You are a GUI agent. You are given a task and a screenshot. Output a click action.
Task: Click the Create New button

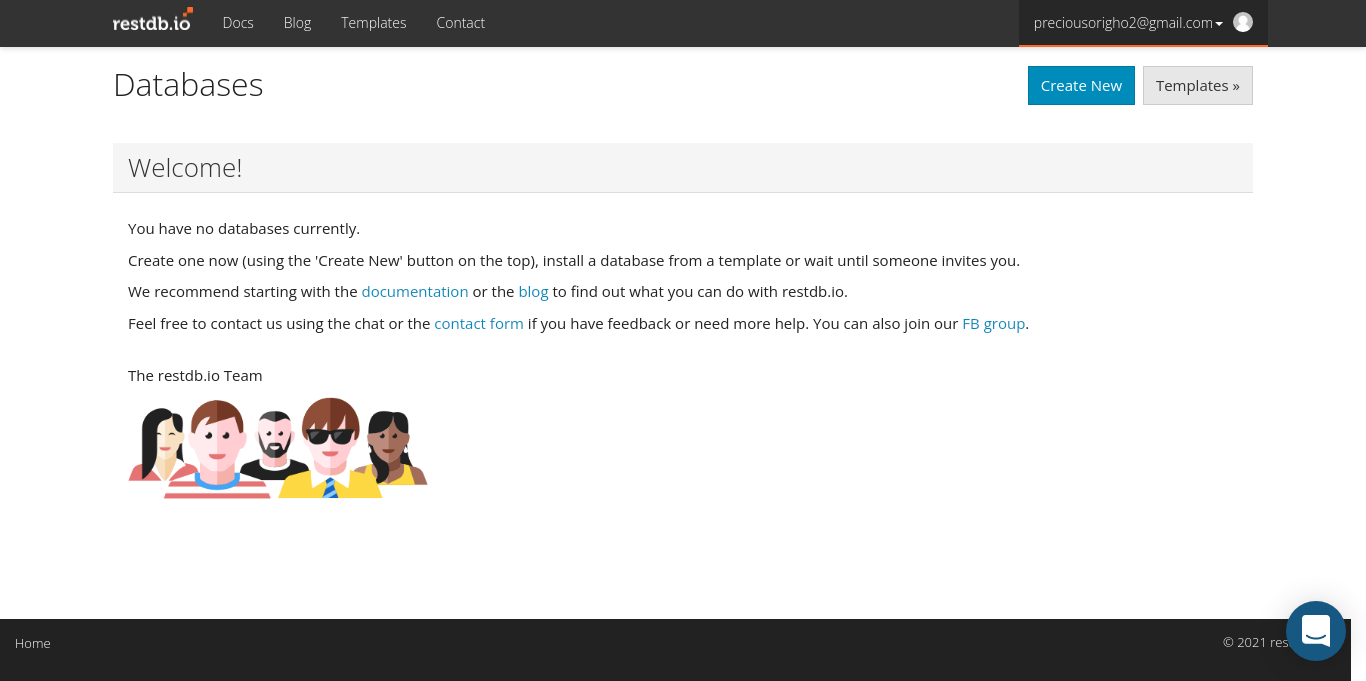[1081, 86]
